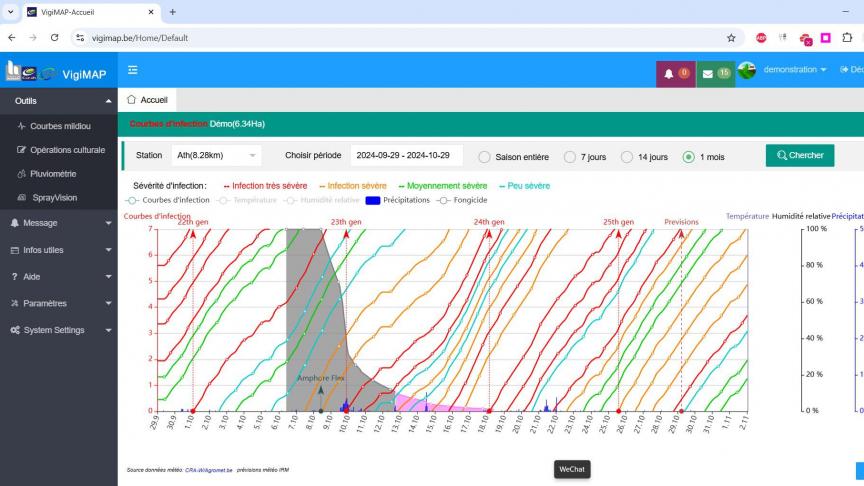
Task: Toggle the hamburger sidebar menu icon
Action: coord(133,70)
